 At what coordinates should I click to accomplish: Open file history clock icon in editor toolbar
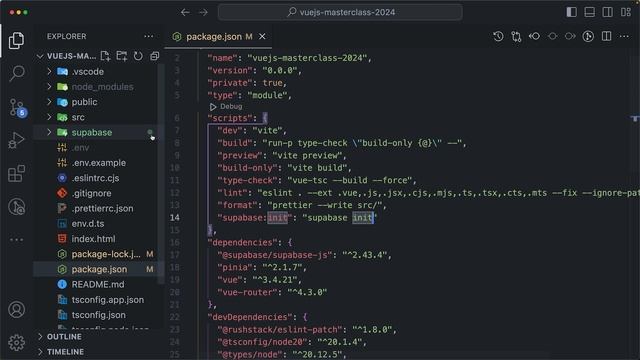(498, 36)
